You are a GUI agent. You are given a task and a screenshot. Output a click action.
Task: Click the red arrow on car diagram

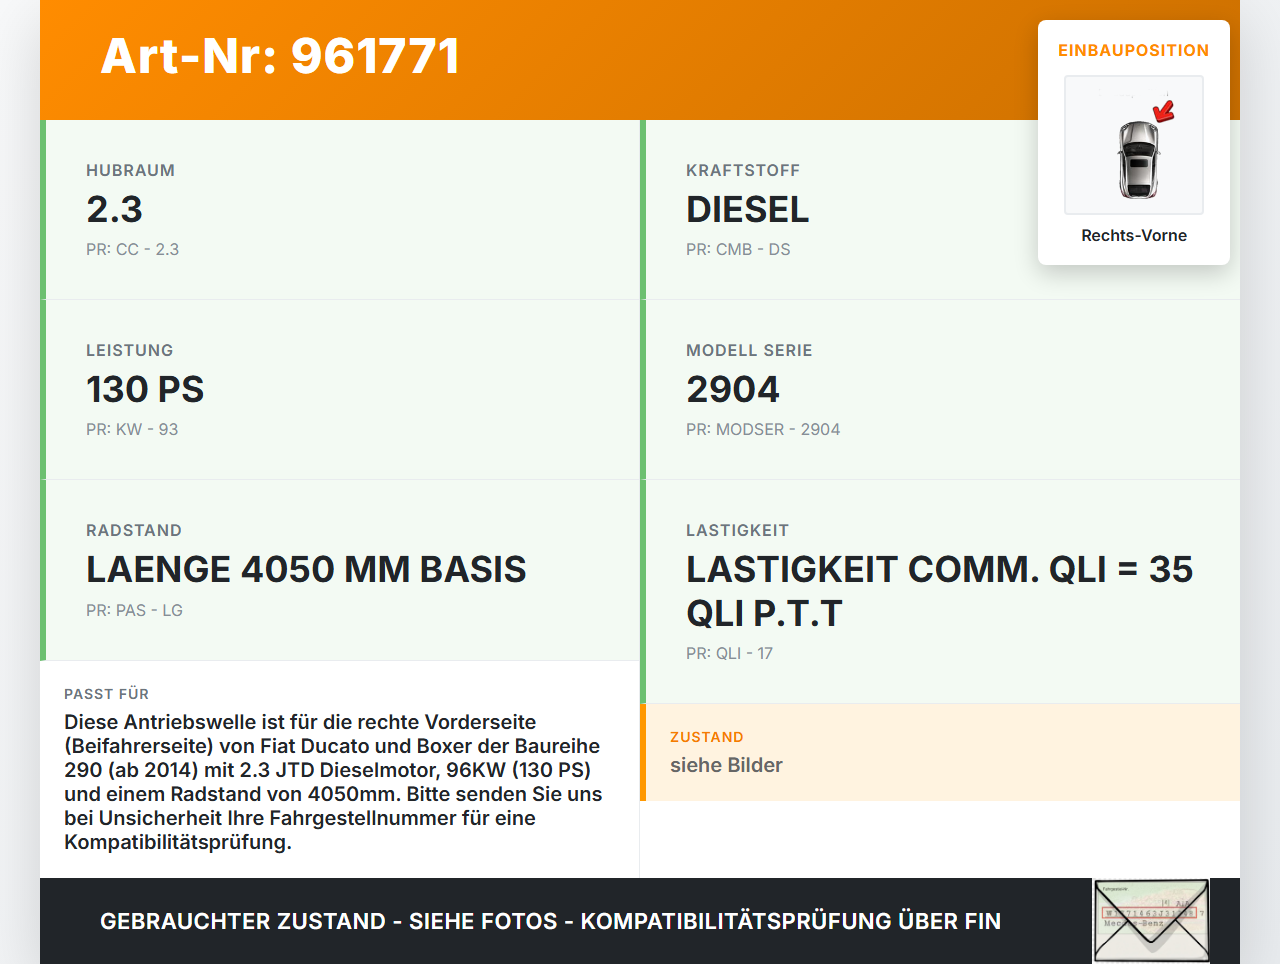[x=1163, y=111]
